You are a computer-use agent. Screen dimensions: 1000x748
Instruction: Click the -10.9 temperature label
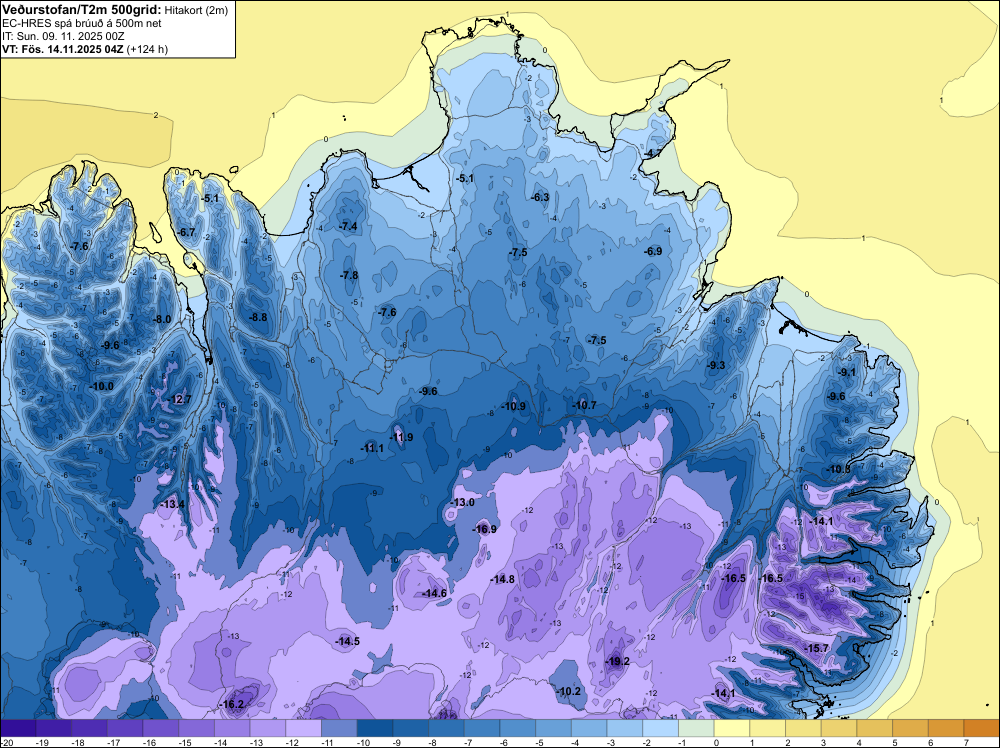click(513, 406)
